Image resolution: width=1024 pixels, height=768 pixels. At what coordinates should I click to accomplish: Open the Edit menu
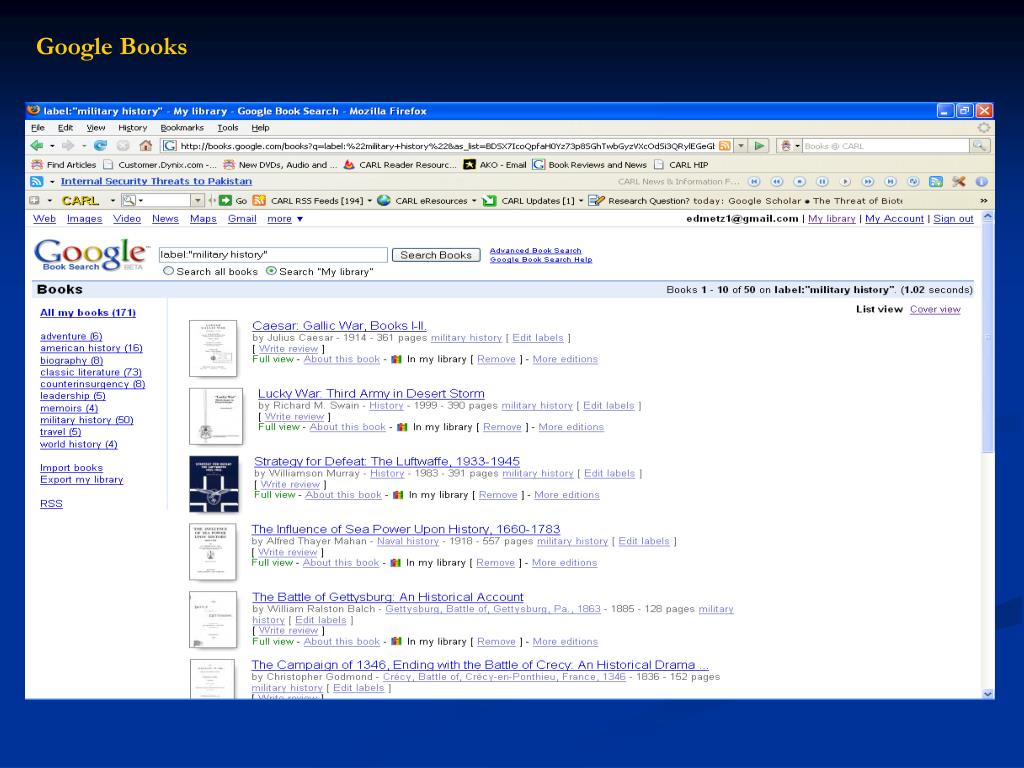point(65,128)
